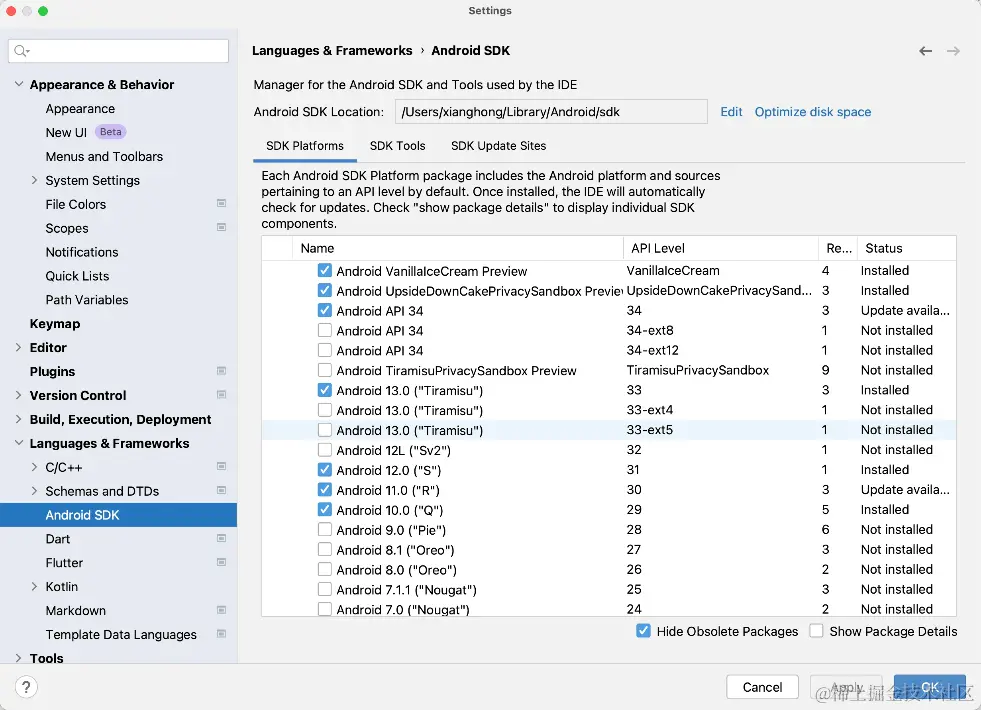The width and height of the screenshot is (981, 710).
Task: Check Android 13.0 Tiramisu 33-ext5 row
Action: (x=325, y=430)
